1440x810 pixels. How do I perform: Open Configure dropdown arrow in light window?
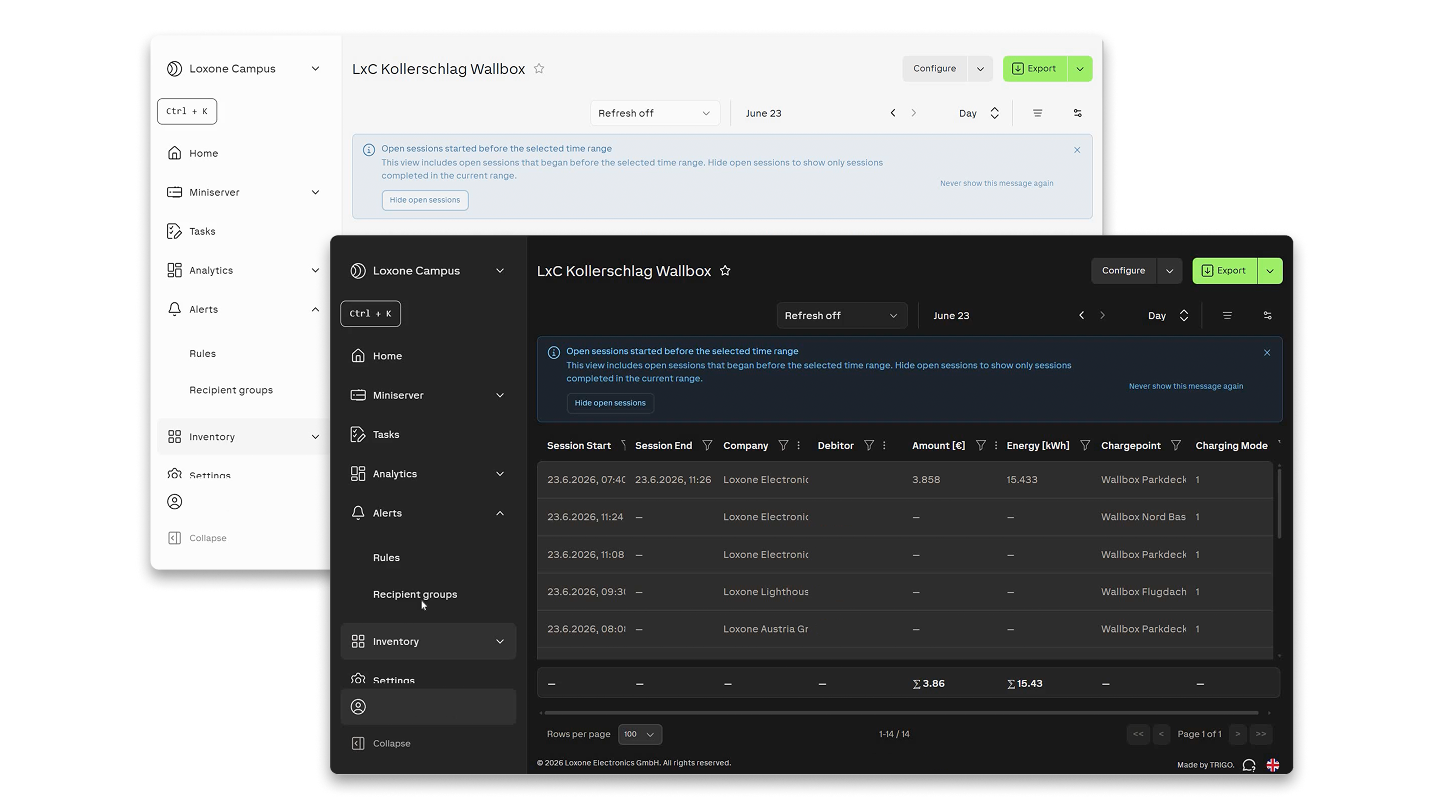click(x=980, y=69)
